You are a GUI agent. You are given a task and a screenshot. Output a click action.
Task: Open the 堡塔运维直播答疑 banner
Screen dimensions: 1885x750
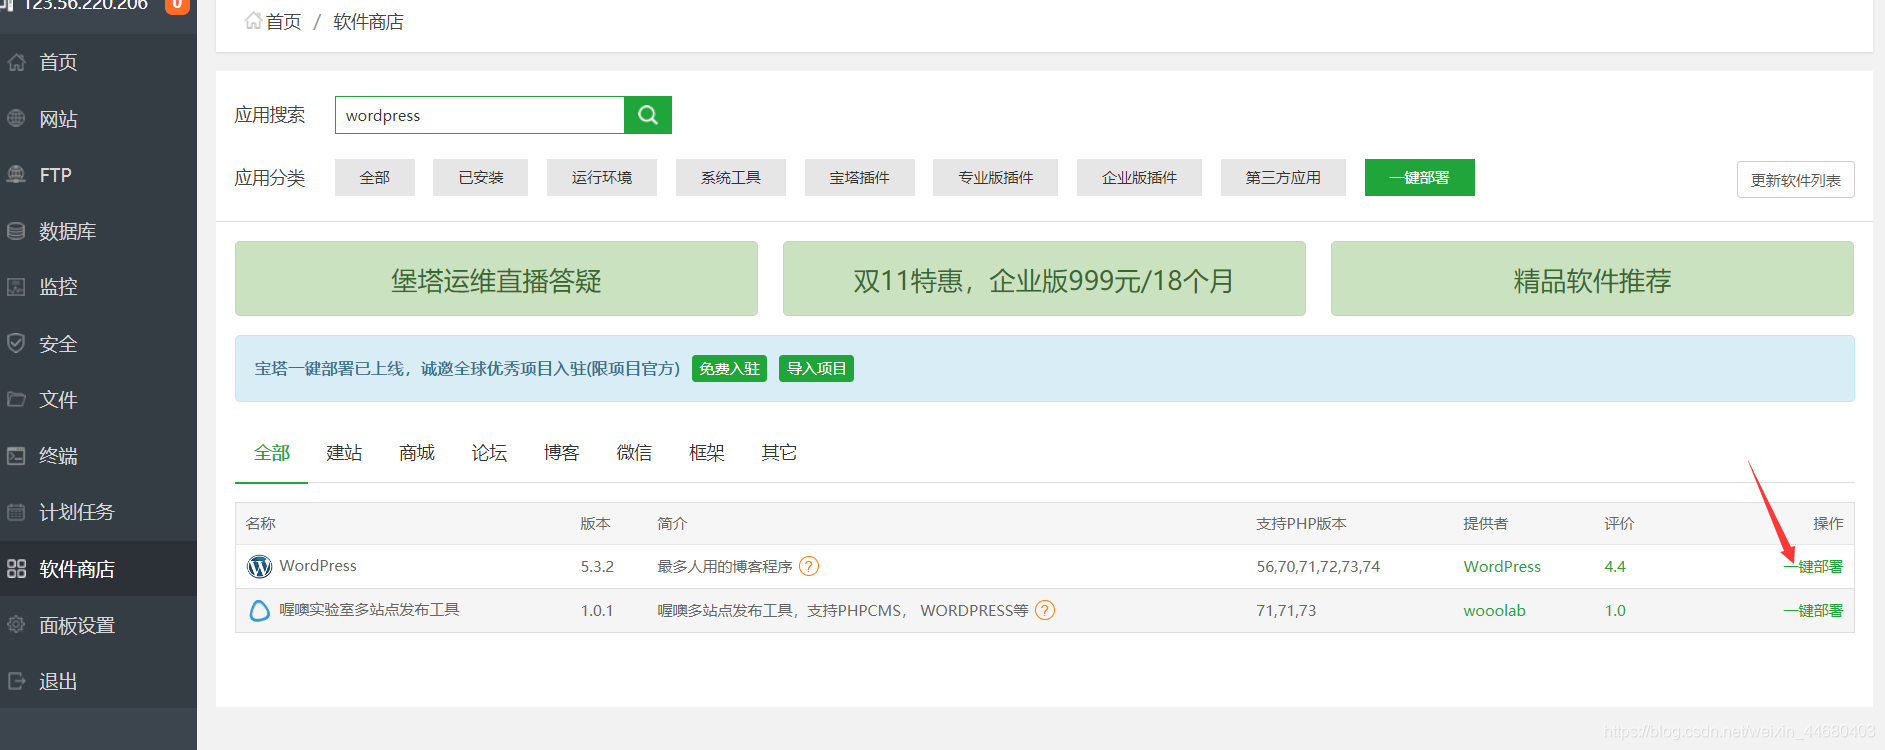(496, 279)
